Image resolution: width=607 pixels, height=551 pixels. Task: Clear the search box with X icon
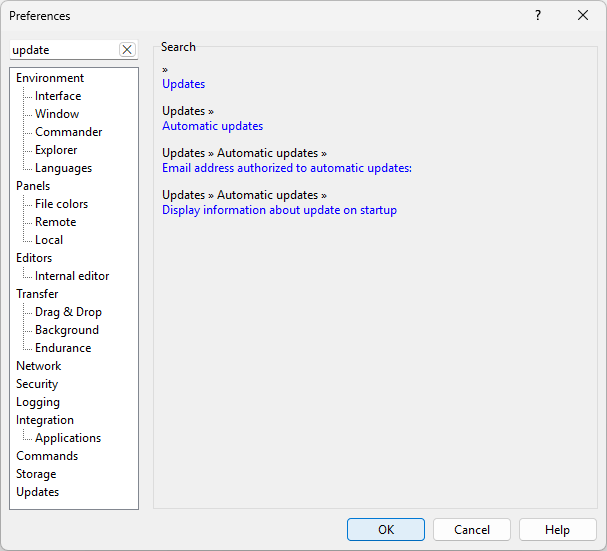[x=127, y=50]
